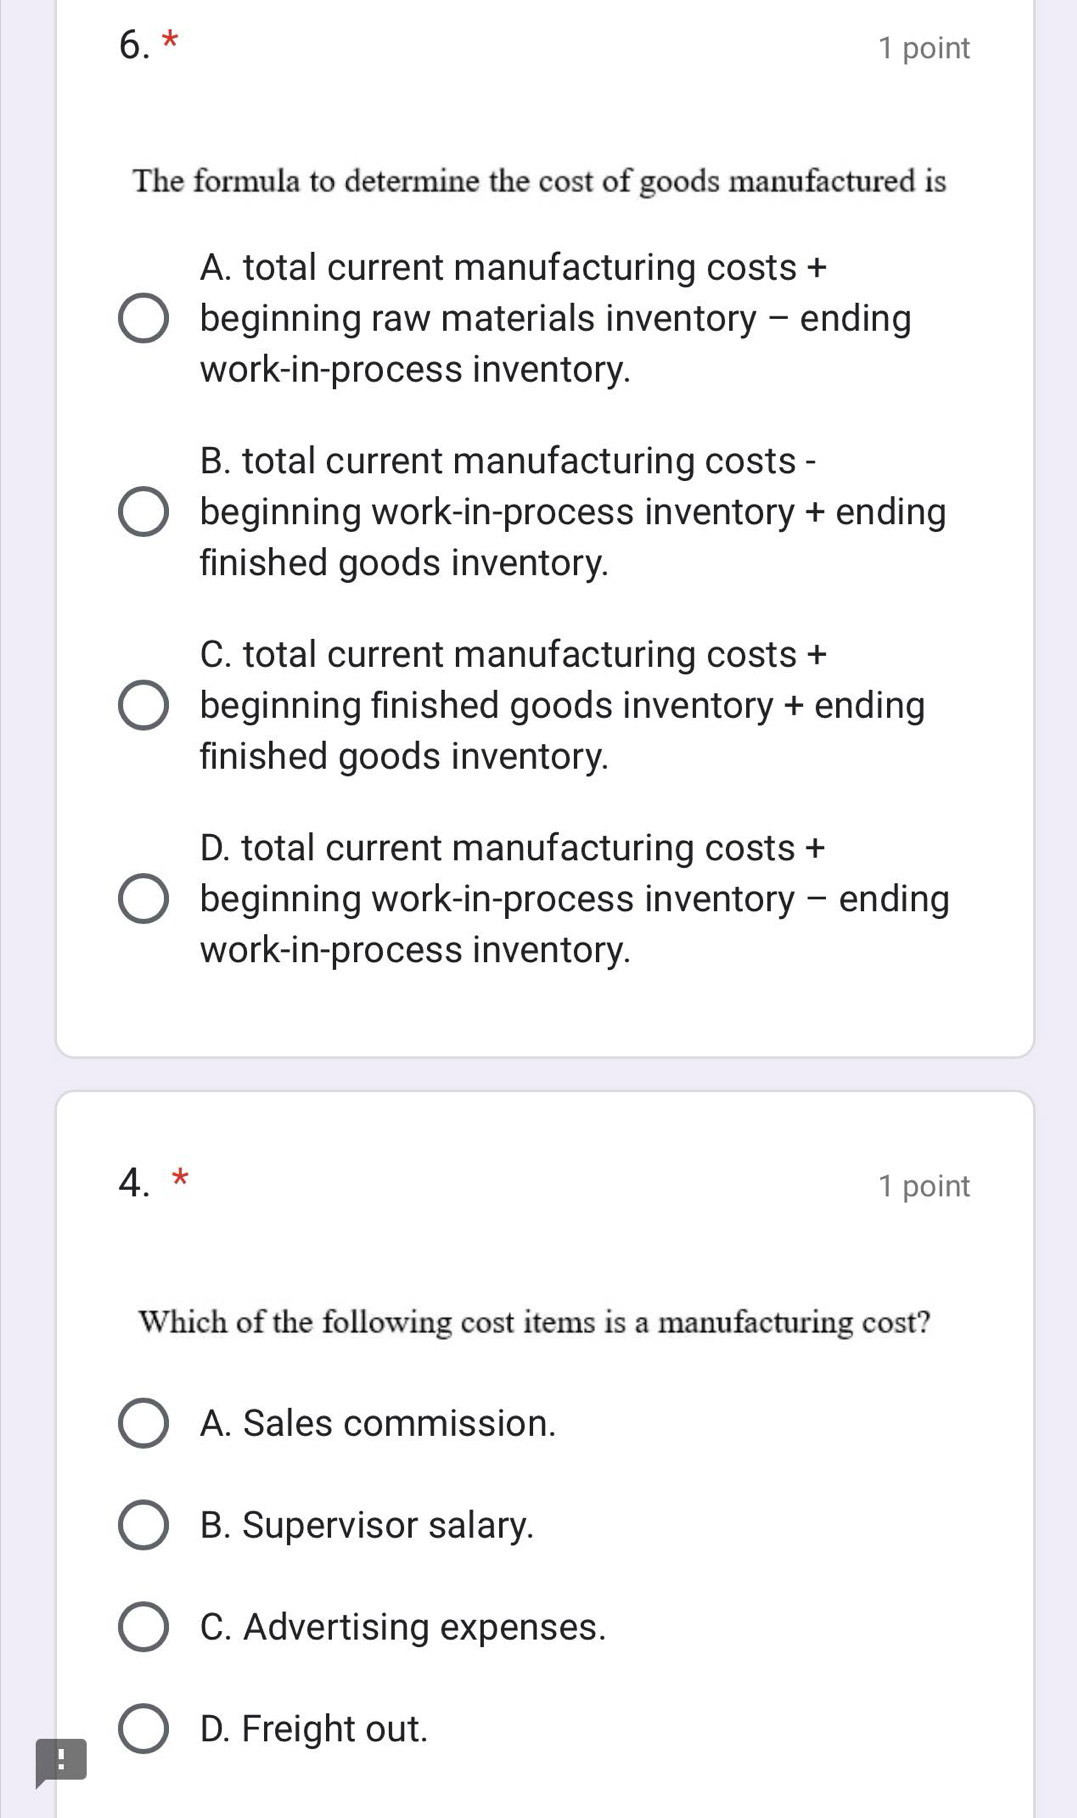
Task: Click the red required asterisk on question 4
Action: tap(180, 1177)
